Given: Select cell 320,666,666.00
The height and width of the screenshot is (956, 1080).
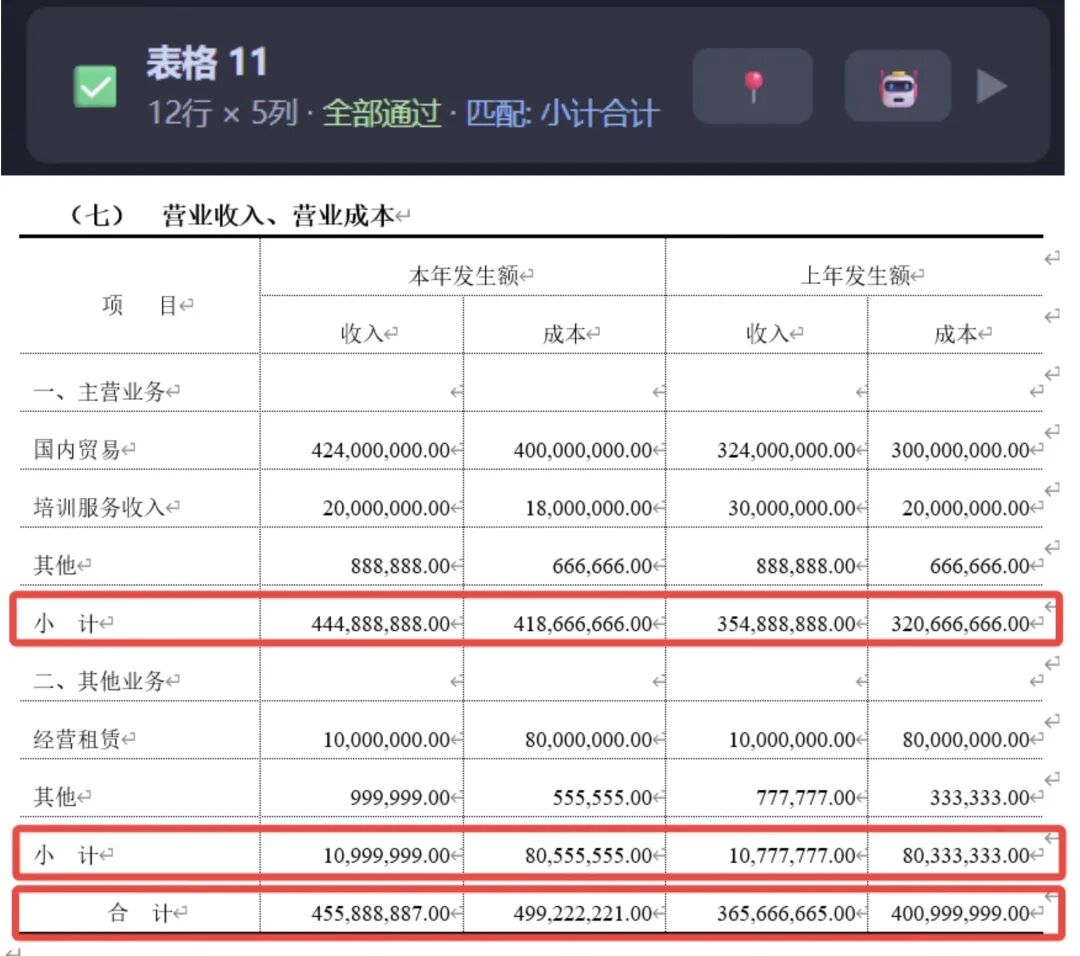Looking at the screenshot, I should tap(960, 624).
